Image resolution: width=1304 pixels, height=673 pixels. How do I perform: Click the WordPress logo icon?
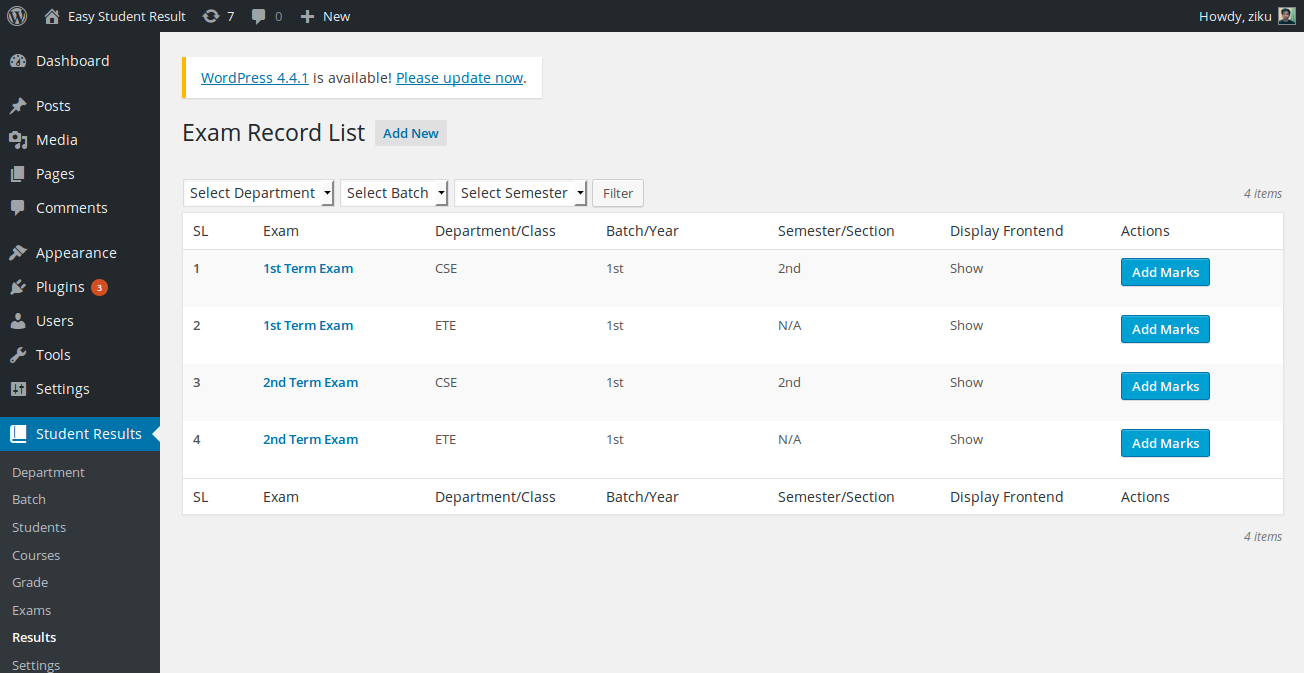point(17,16)
